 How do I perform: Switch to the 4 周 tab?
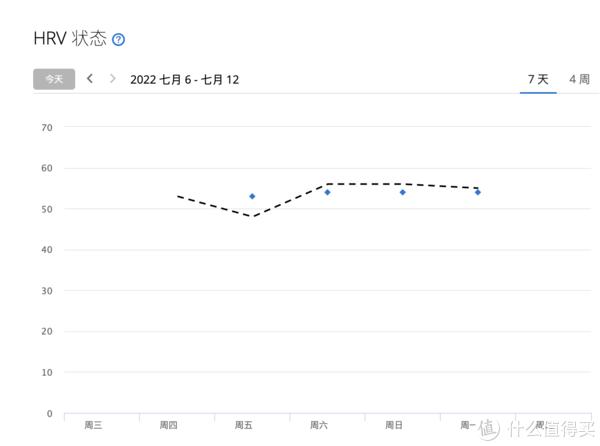tap(579, 80)
